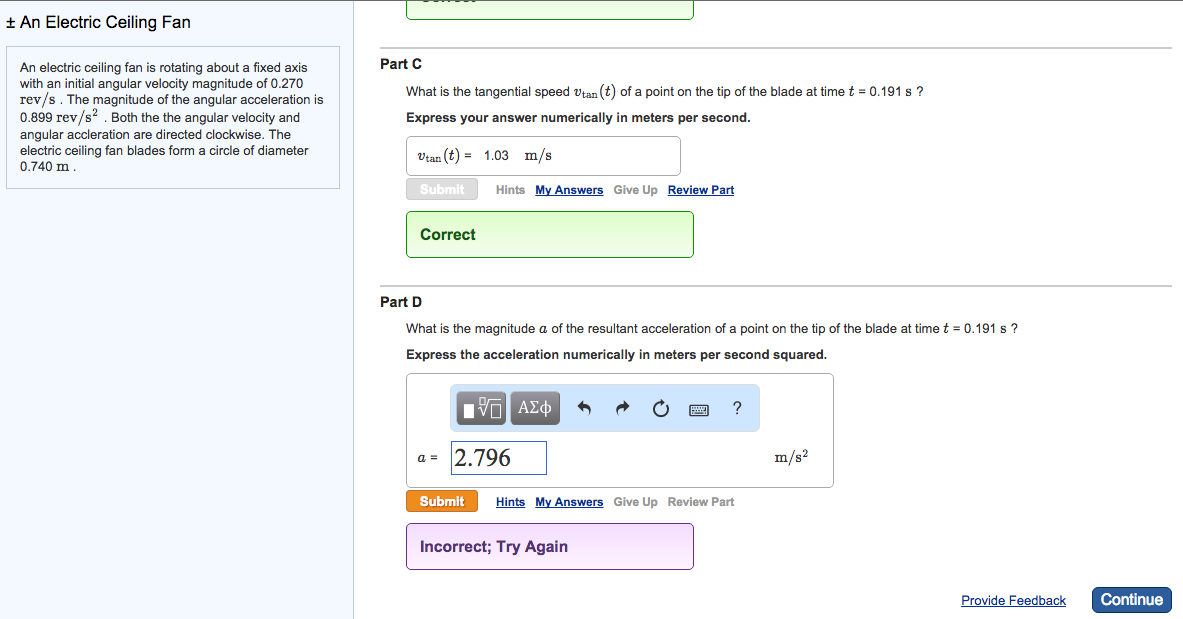Click the answer field containing 2.796
The width and height of the screenshot is (1183, 619).
(499, 458)
